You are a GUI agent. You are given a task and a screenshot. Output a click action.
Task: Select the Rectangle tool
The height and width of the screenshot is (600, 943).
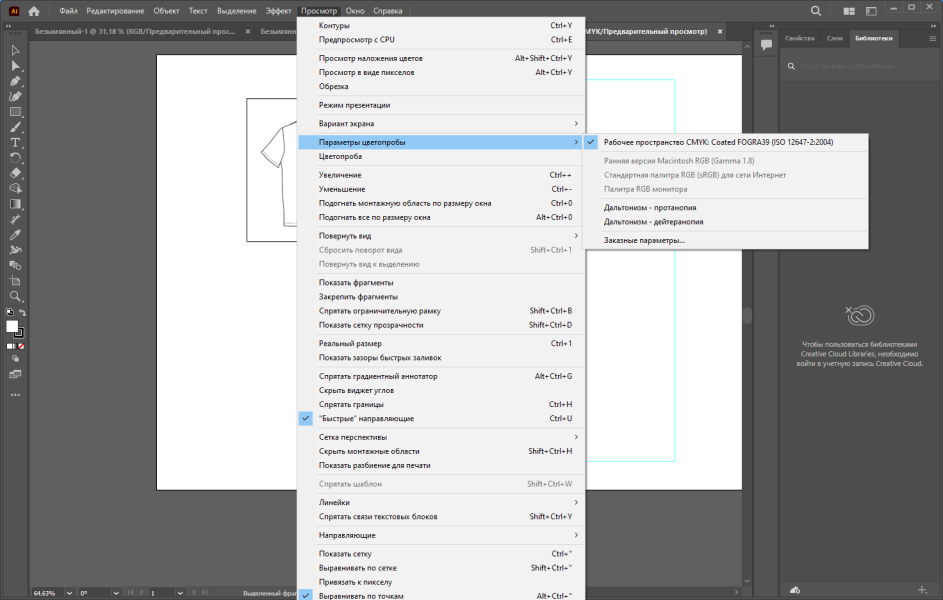pos(15,112)
